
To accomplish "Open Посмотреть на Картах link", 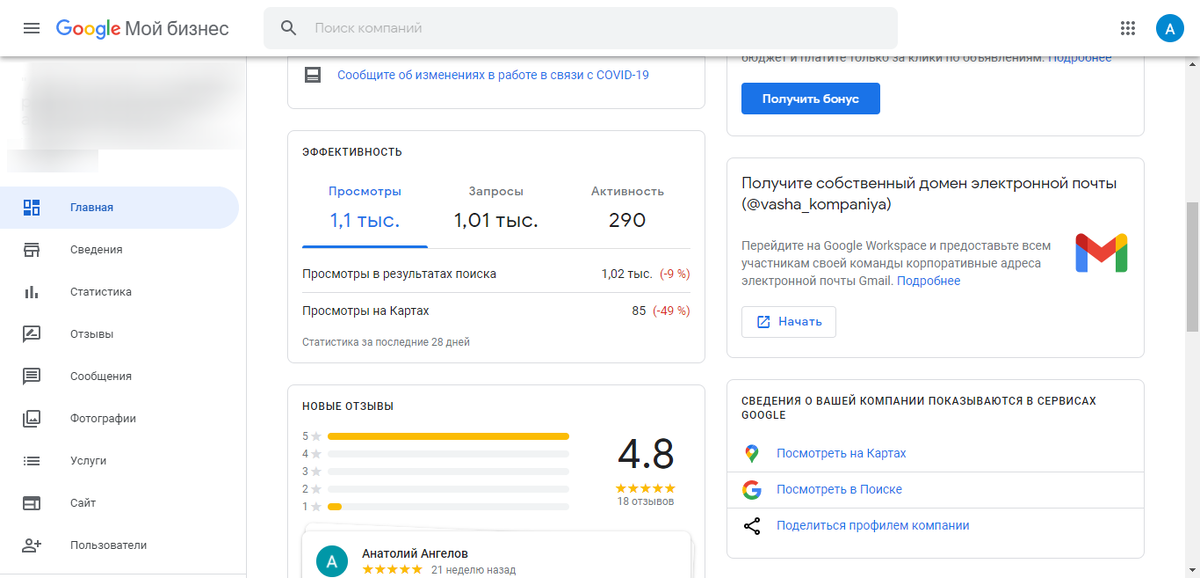I will [841, 453].
